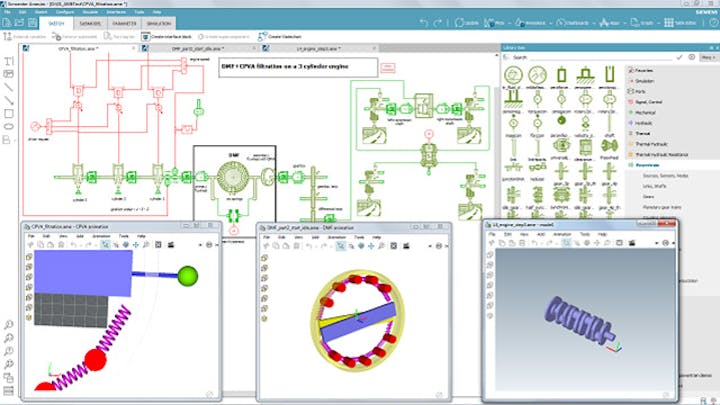The image size is (720, 405).
Task: Click the help question mark icon in toolbar
Action: pos(715,22)
